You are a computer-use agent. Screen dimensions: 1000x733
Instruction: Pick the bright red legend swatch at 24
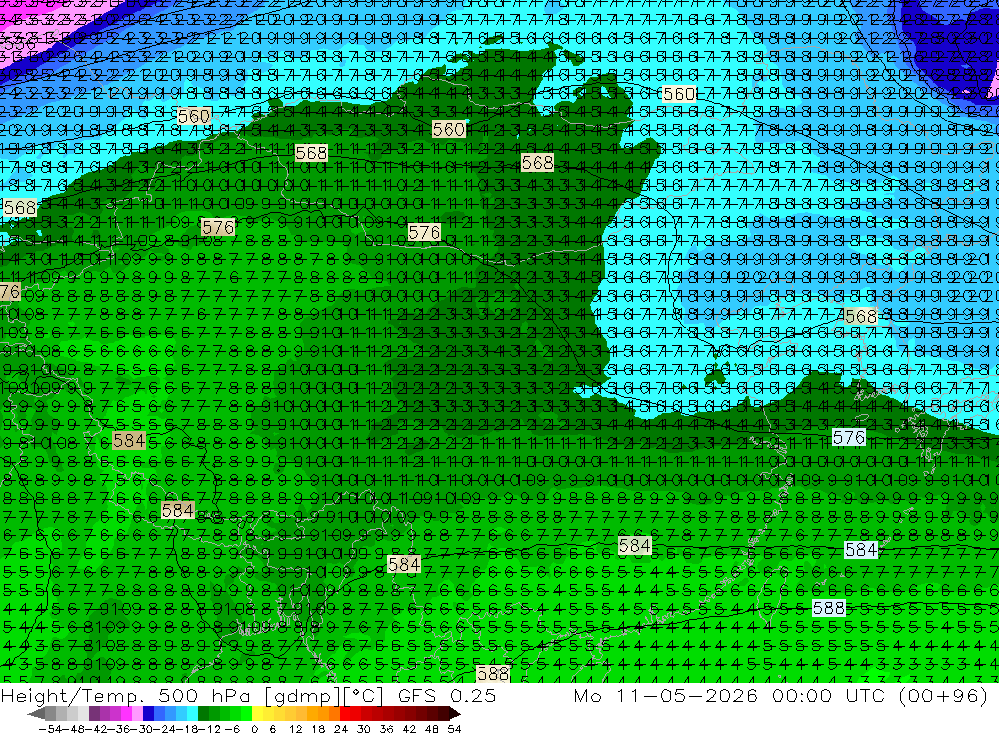point(345,714)
